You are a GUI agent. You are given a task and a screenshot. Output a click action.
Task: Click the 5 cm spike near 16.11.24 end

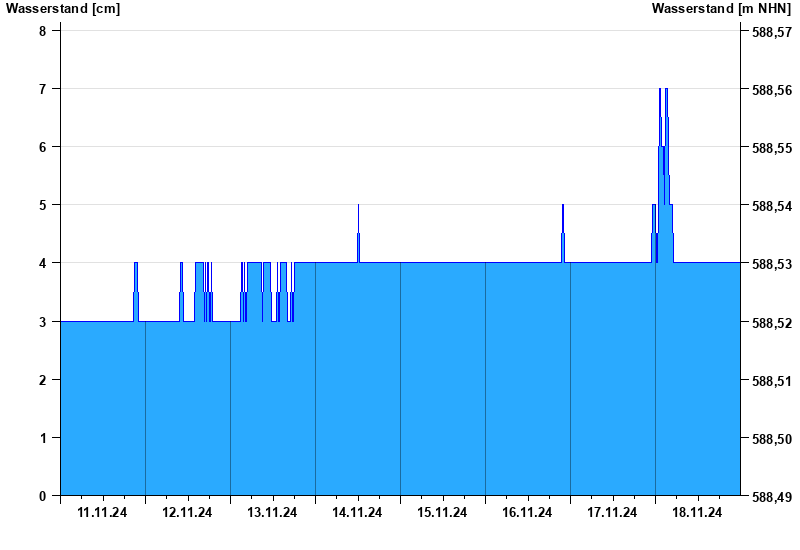pos(563,206)
